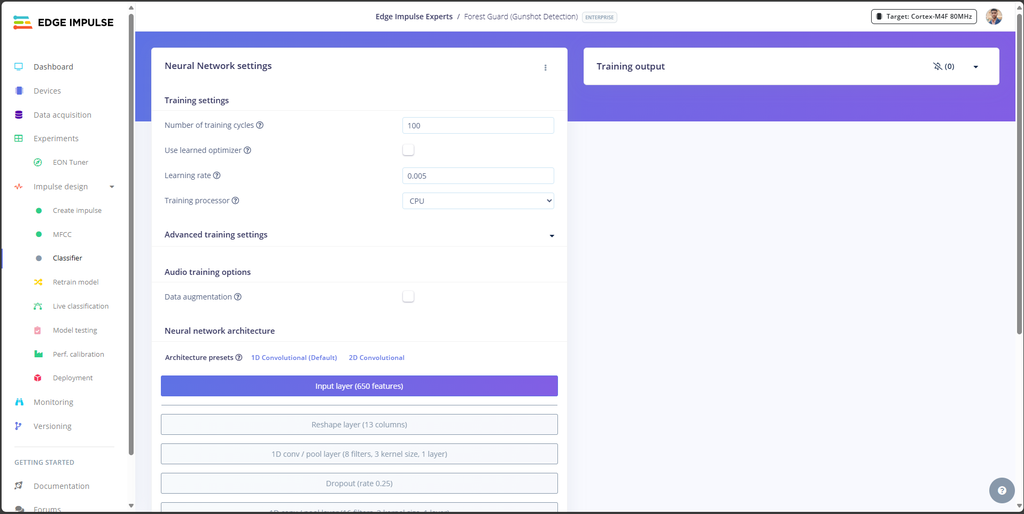
Task: Click Dropout (rate 0.25) layer block
Action: coord(359,483)
